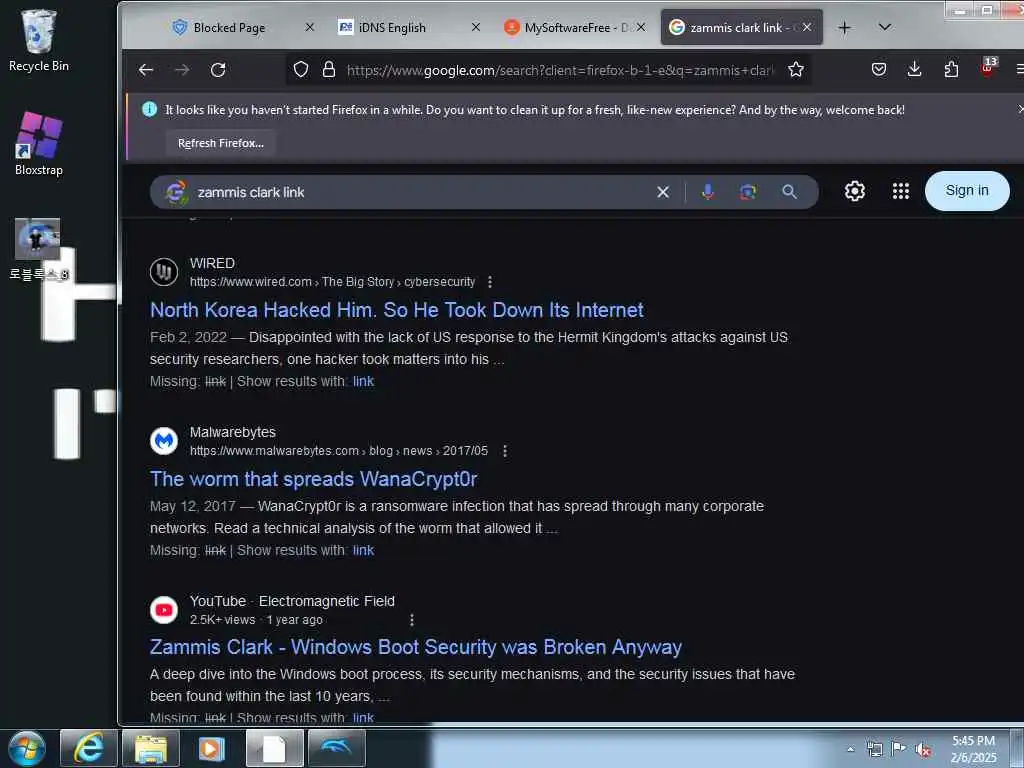Click 'link' under the Malwarebytes result
The width and height of the screenshot is (1024, 768).
tap(363, 551)
